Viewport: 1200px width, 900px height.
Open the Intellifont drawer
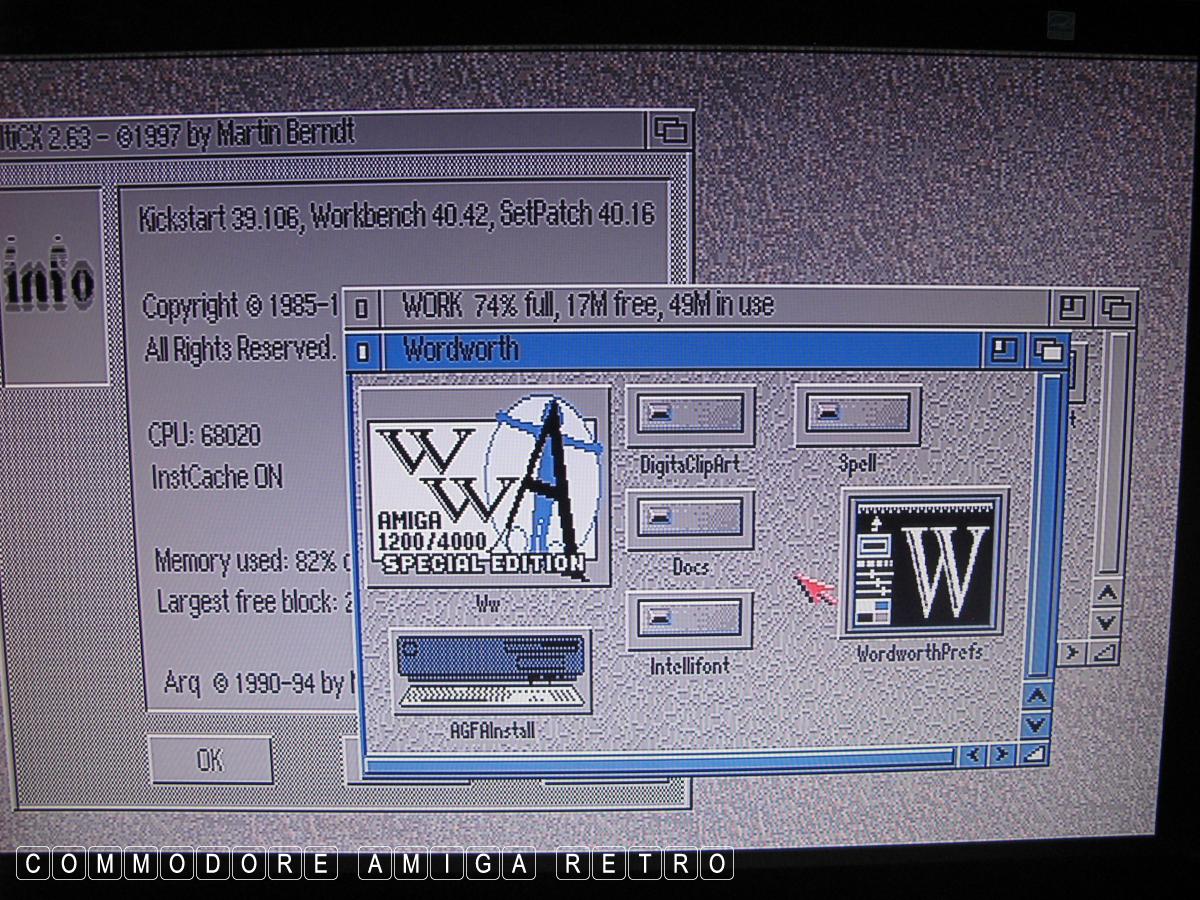(x=690, y=620)
